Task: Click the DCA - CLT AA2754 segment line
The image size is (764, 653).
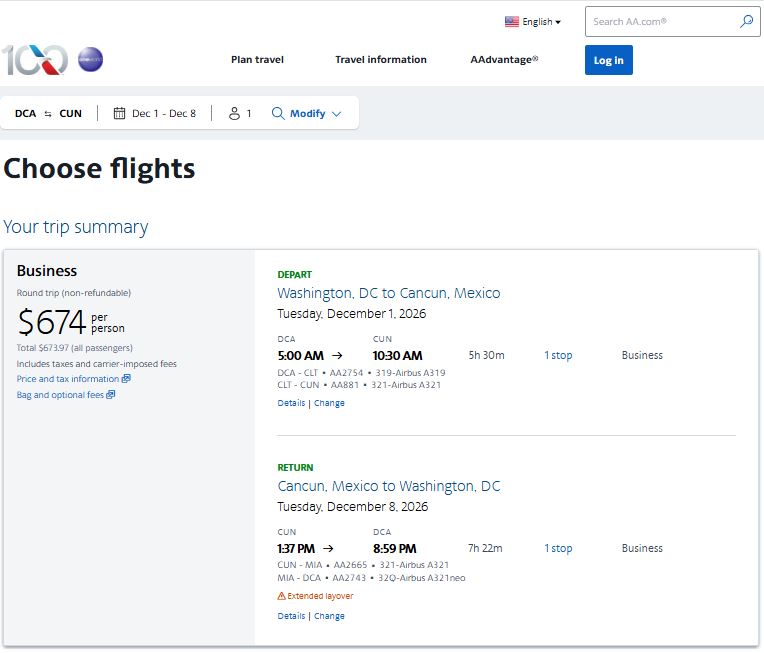Action: pyautogui.click(x=362, y=373)
